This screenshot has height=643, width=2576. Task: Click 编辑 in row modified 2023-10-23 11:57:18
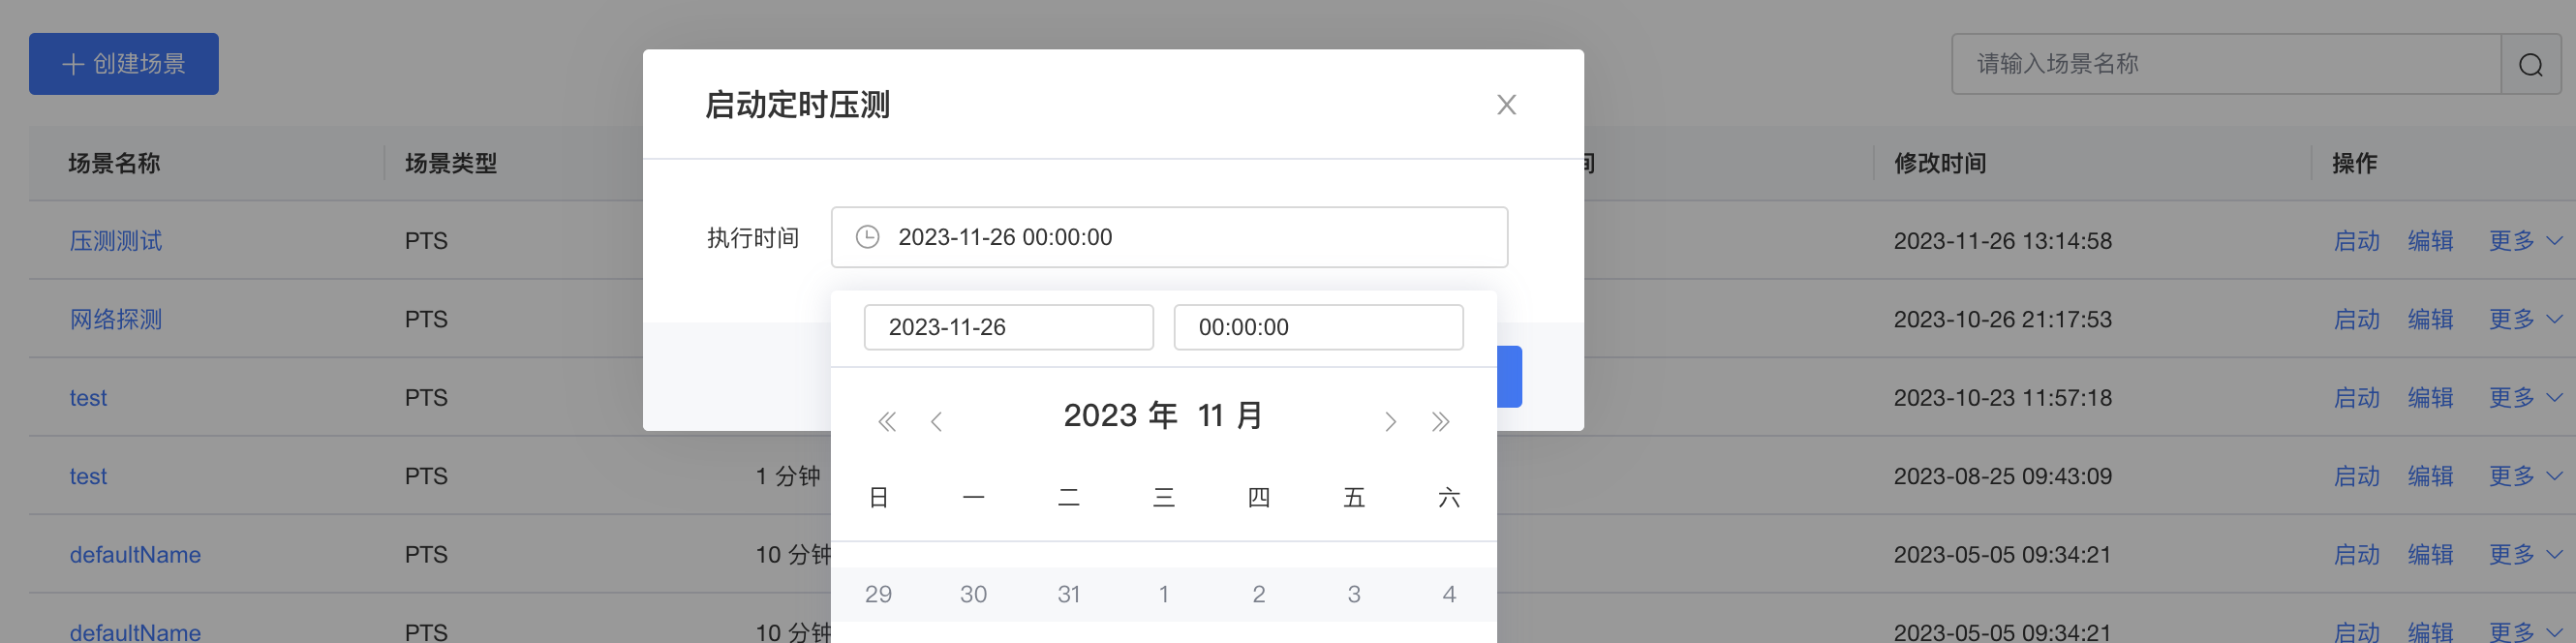tap(2430, 398)
